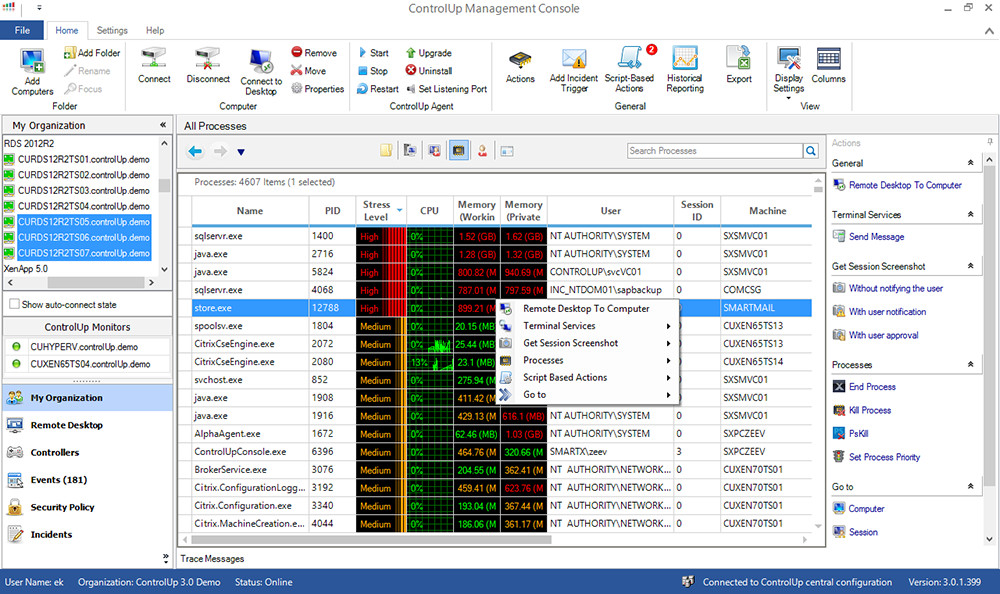Toggle Show auto-connect state checkbox

coord(14,304)
